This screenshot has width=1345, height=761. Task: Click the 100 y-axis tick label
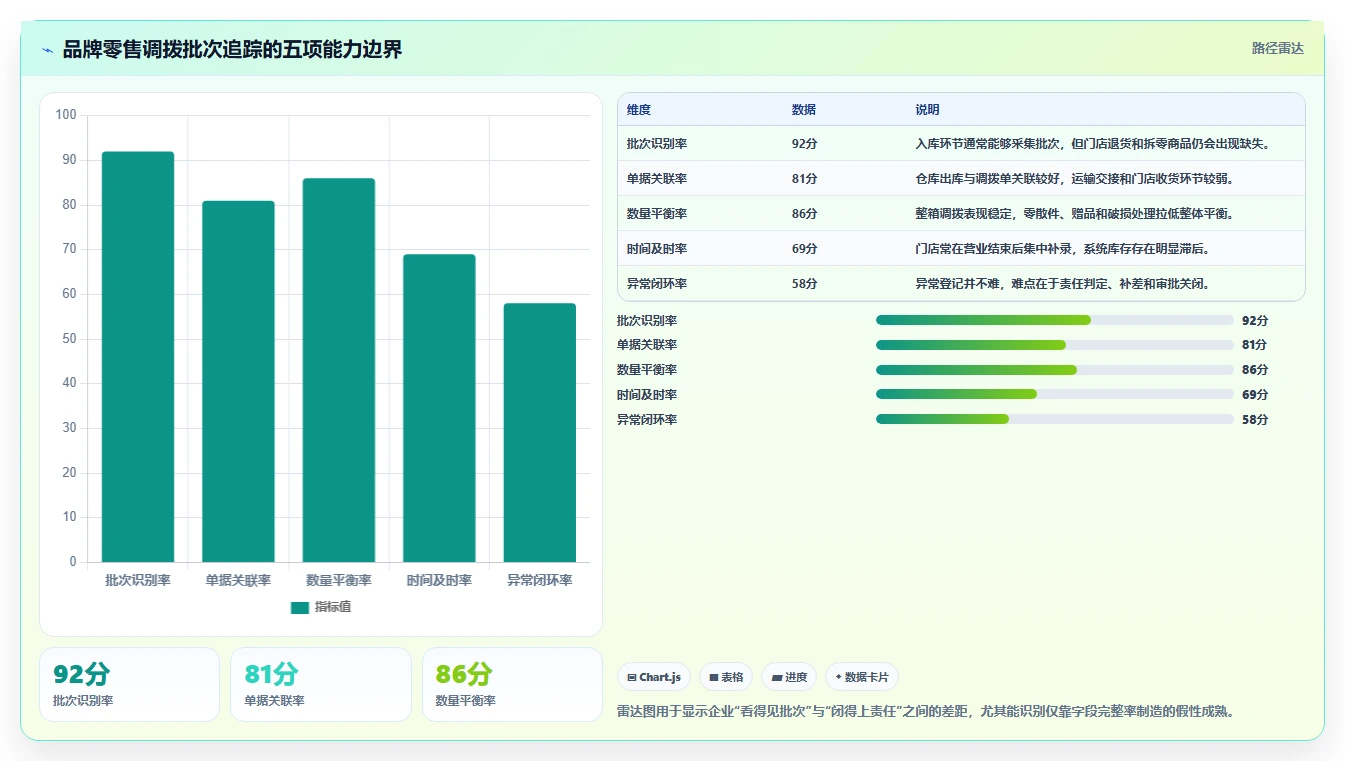[66, 115]
